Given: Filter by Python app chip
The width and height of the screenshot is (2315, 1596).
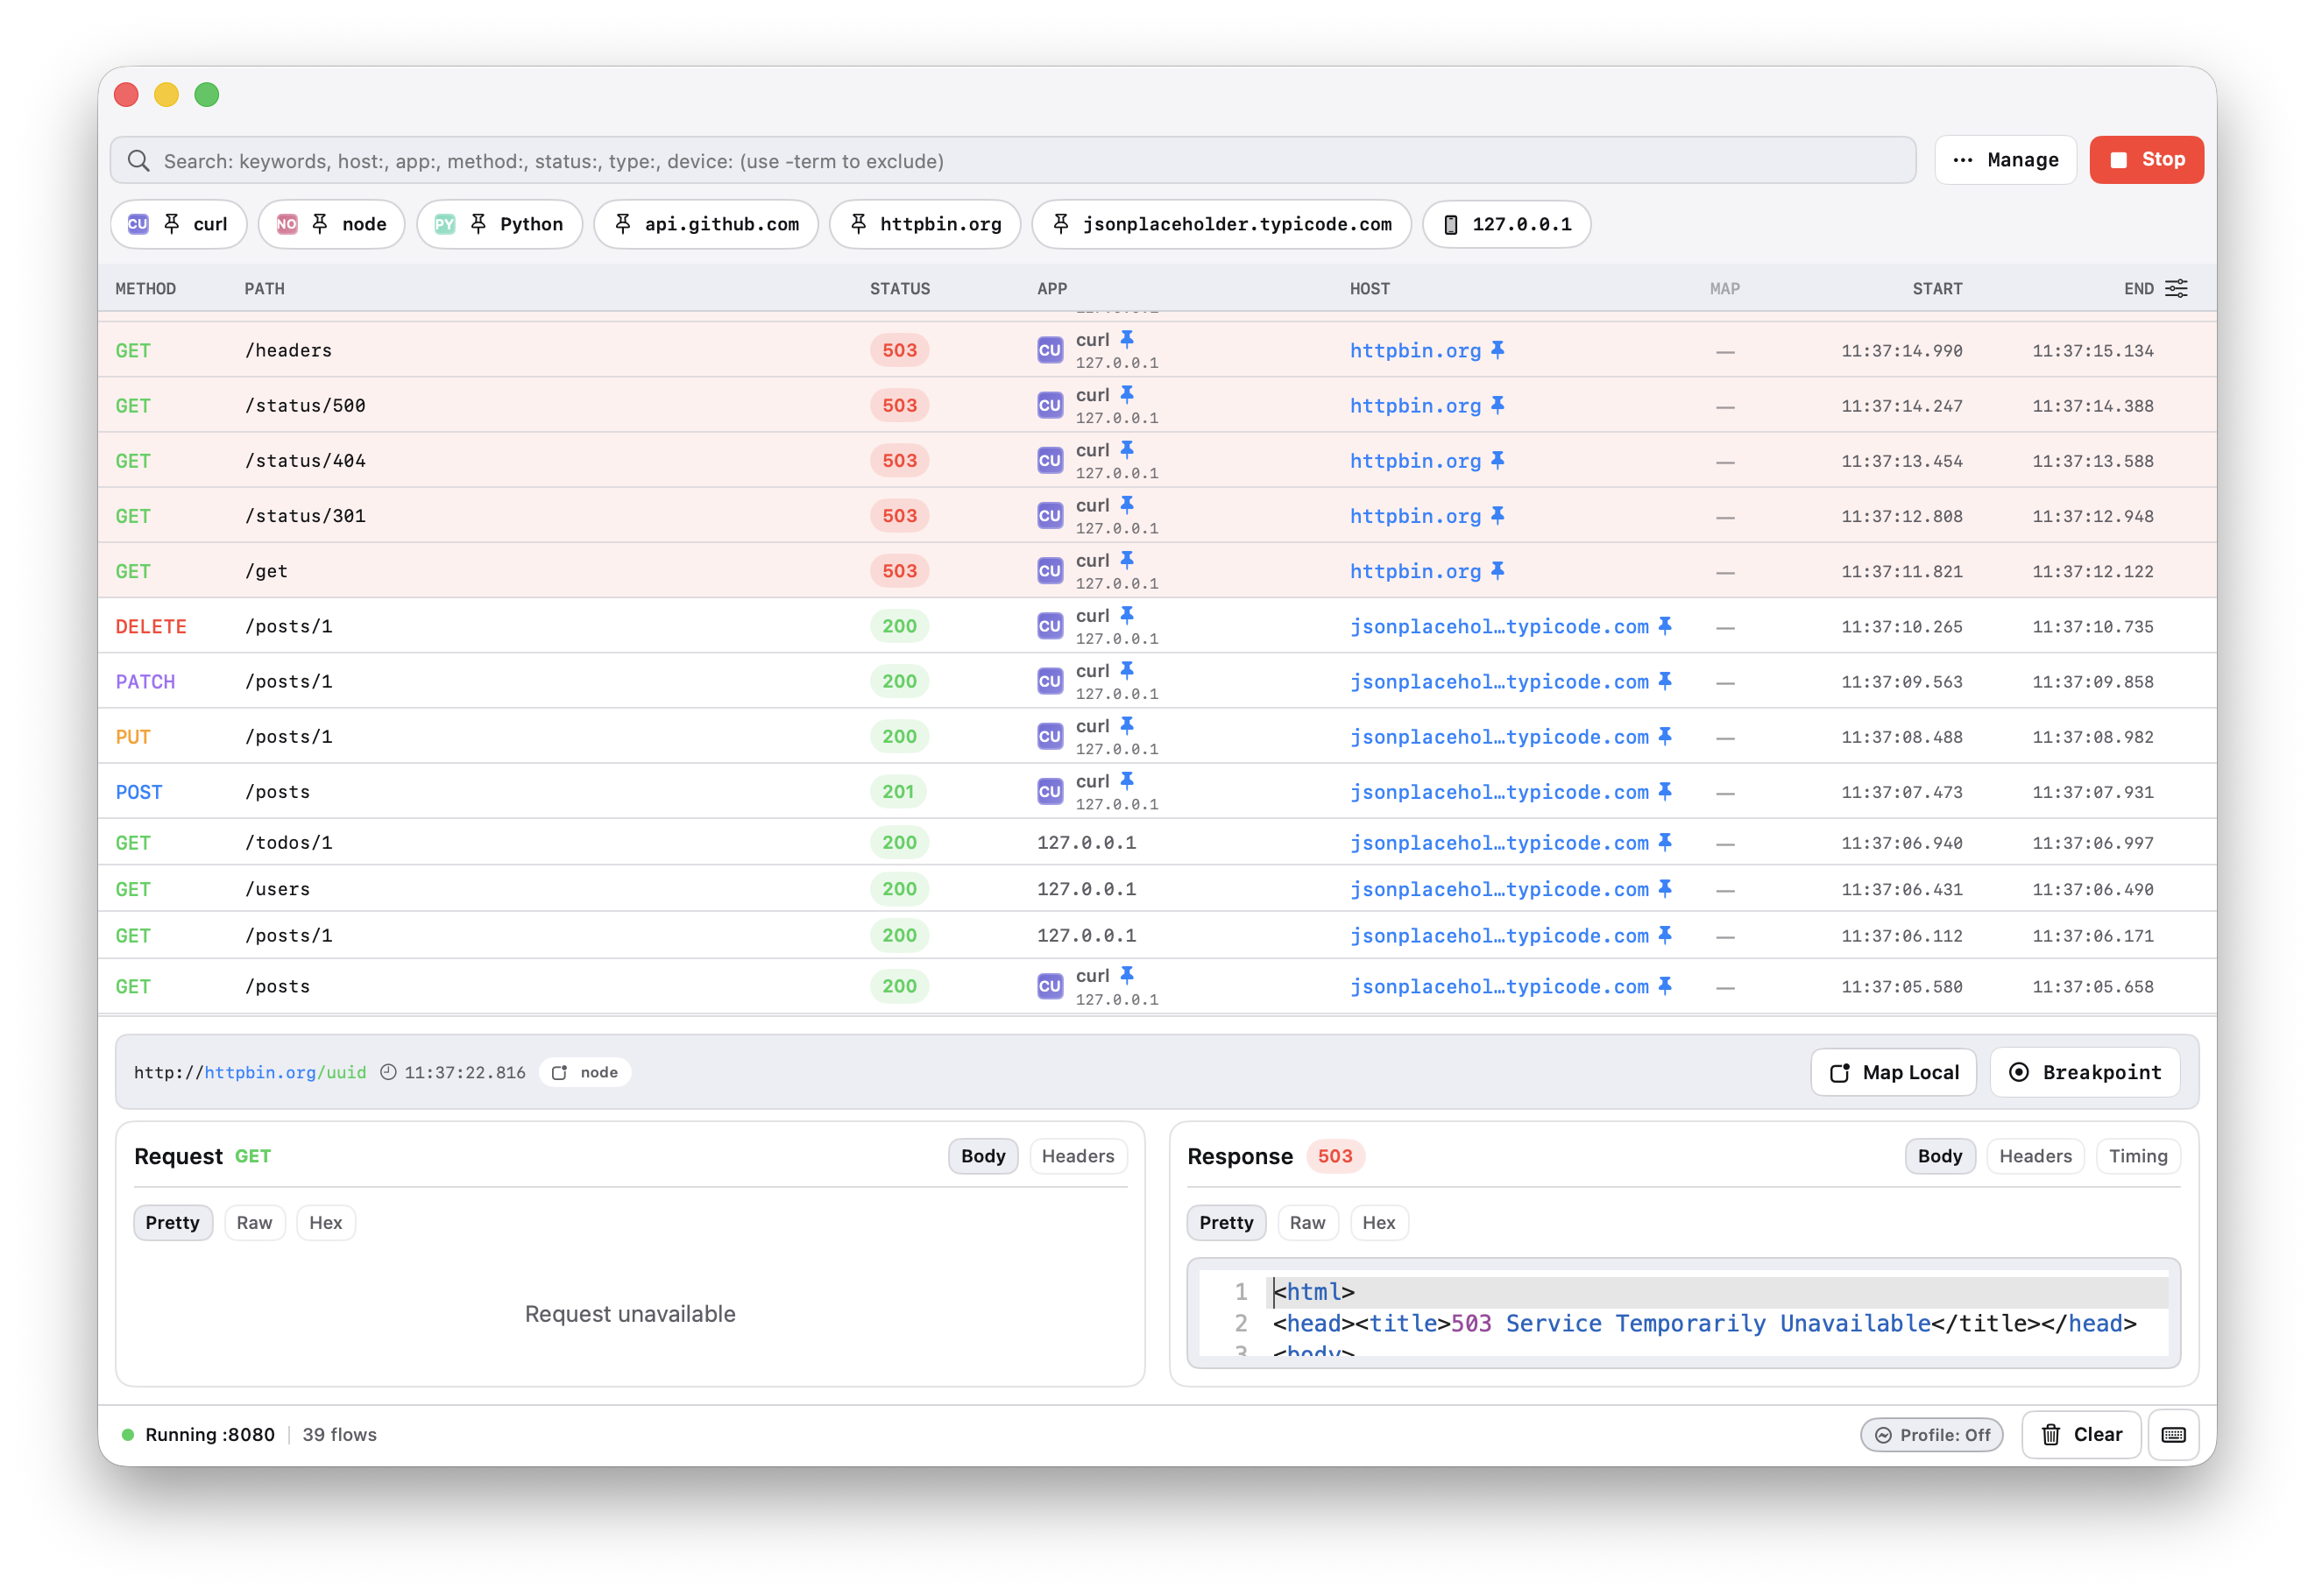Looking at the screenshot, I should pos(499,224).
